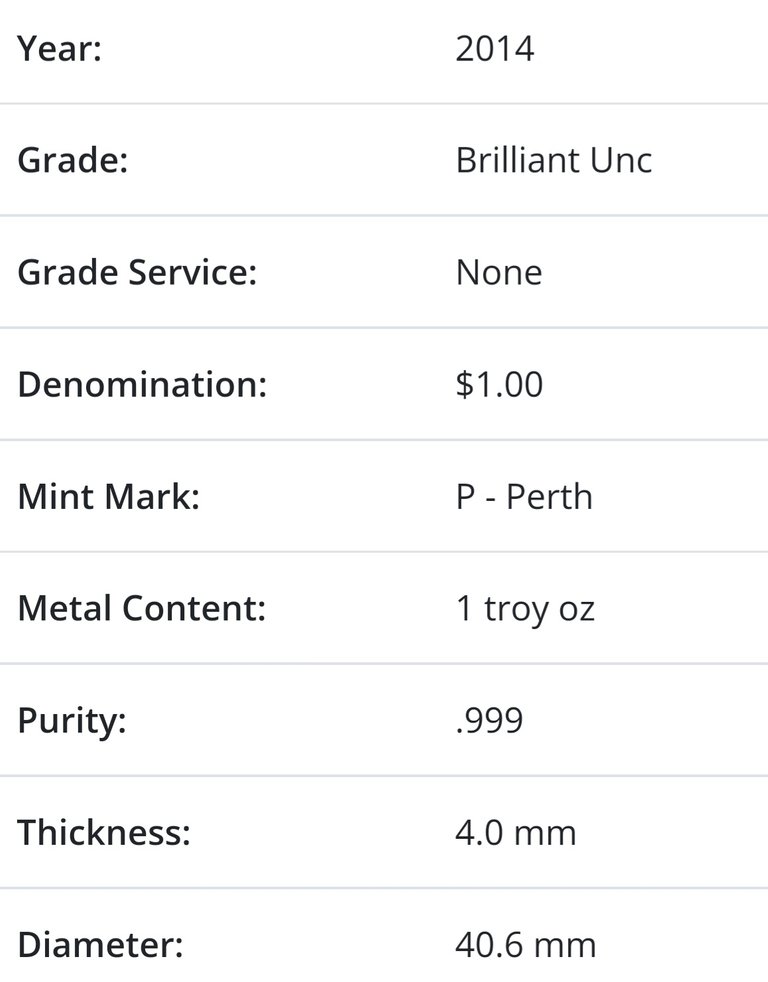Select the Purity label

[x=72, y=721]
